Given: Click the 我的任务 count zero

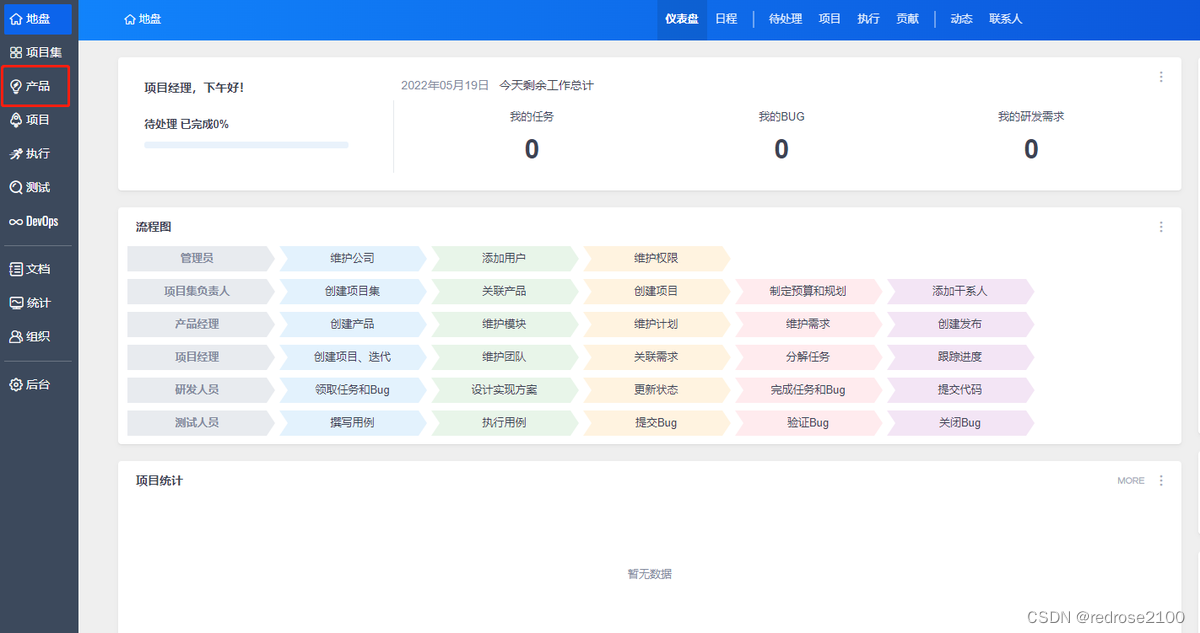Looking at the screenshot, I should [x=532, y=150].
